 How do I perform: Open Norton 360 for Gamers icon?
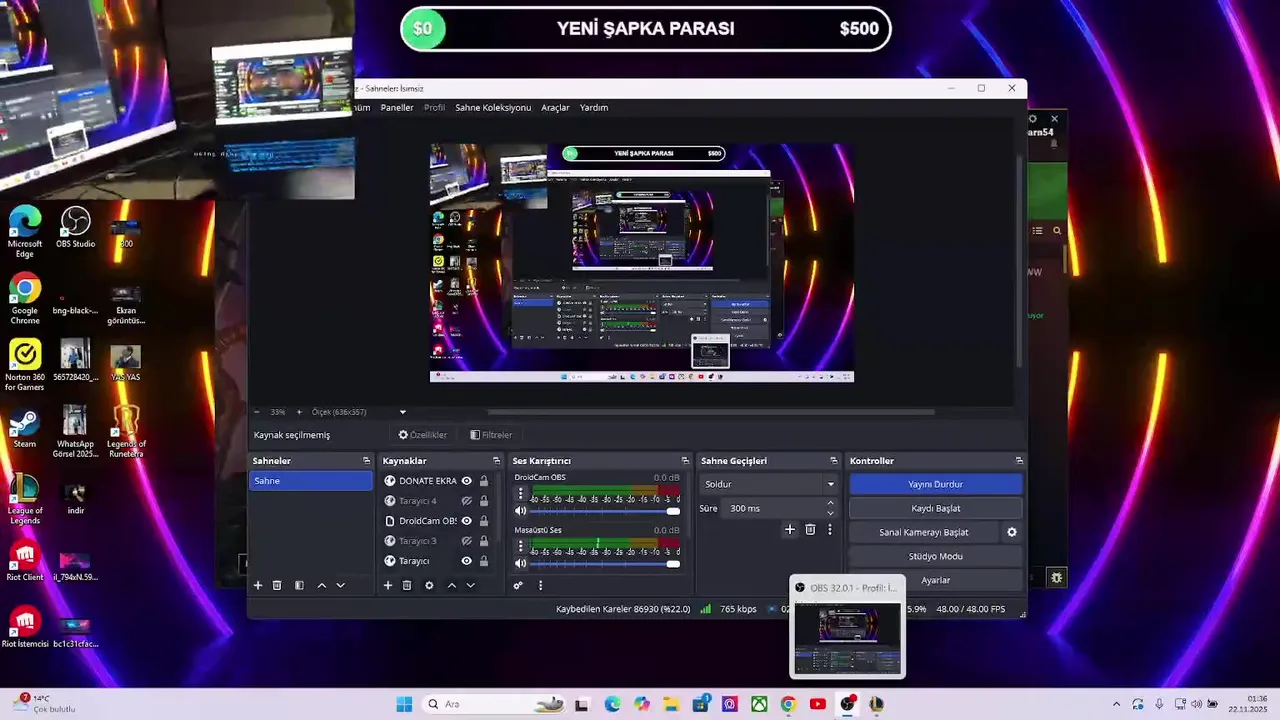click(x=25, y=365)
